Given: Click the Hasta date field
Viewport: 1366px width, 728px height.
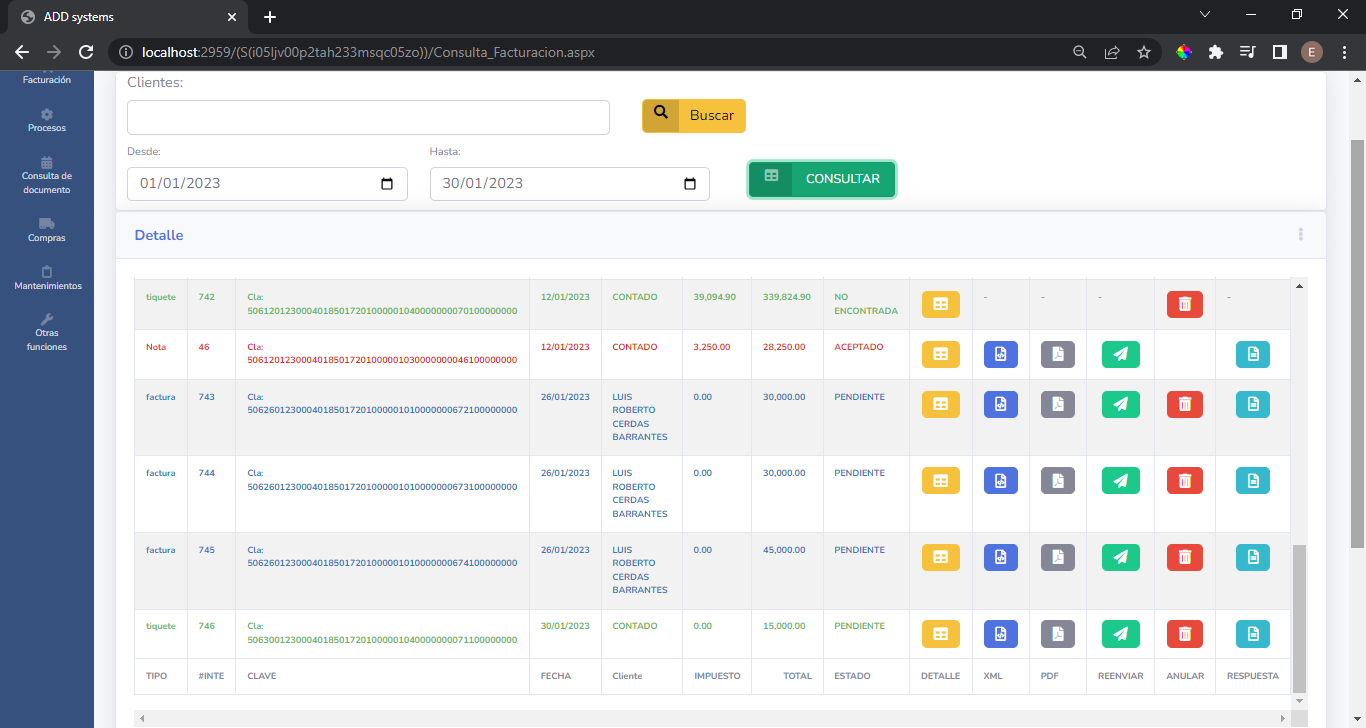Looking at the screenshot, I should pos(570,184).
